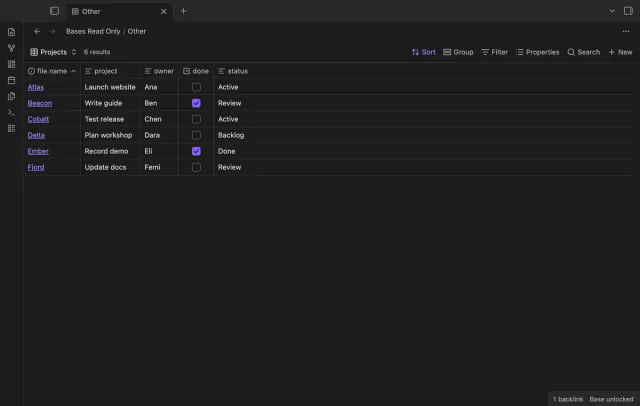
Task: Uncheck the done box for Beacon
Action: (x=196, y=103)
